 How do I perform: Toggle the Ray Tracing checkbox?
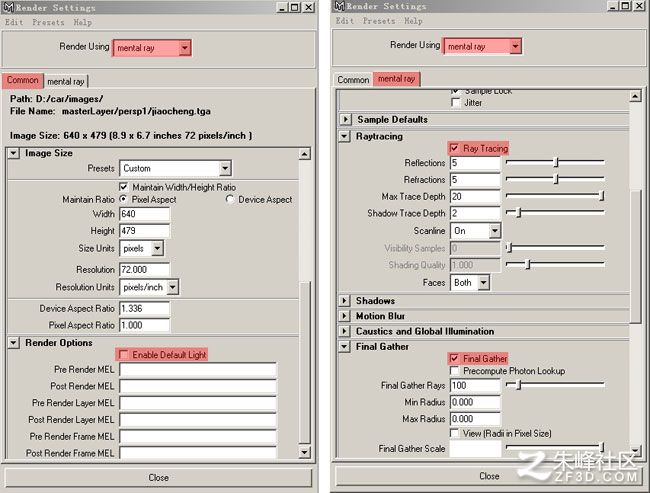coord(454,148)
